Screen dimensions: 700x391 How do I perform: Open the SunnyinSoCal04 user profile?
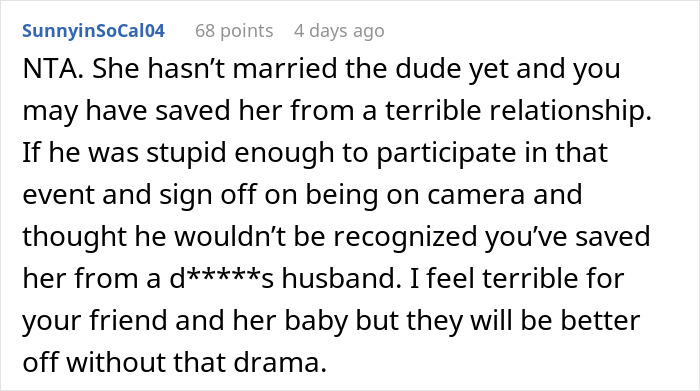[x=93, y=31]
